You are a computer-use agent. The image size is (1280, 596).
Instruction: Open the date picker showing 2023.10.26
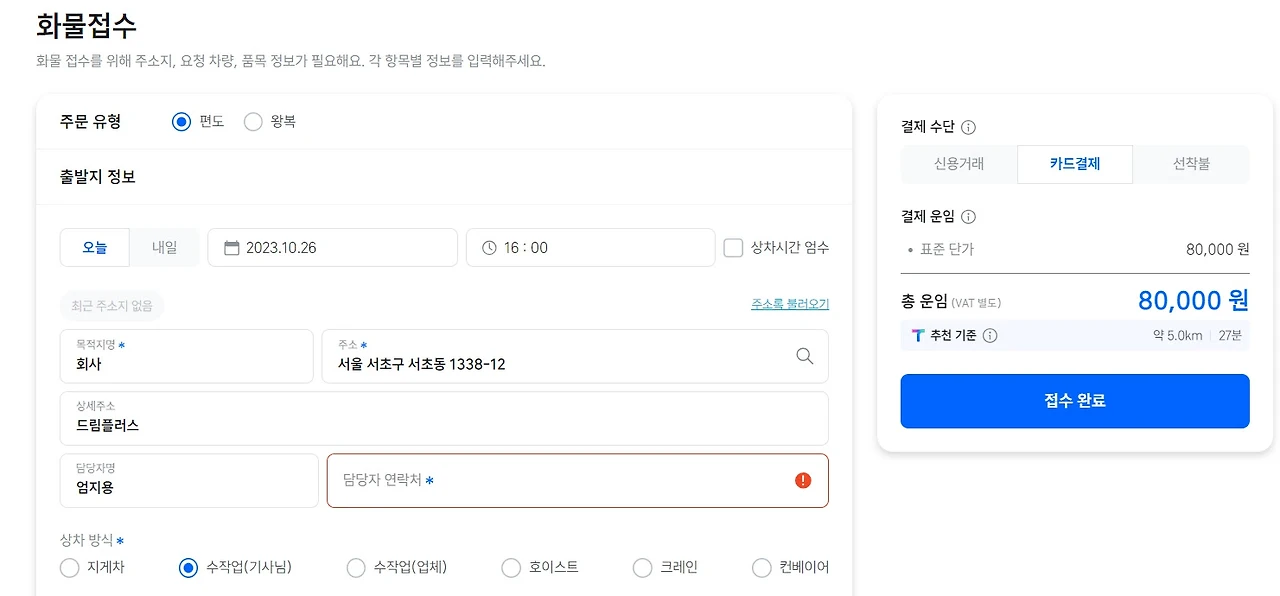point(332,248)
